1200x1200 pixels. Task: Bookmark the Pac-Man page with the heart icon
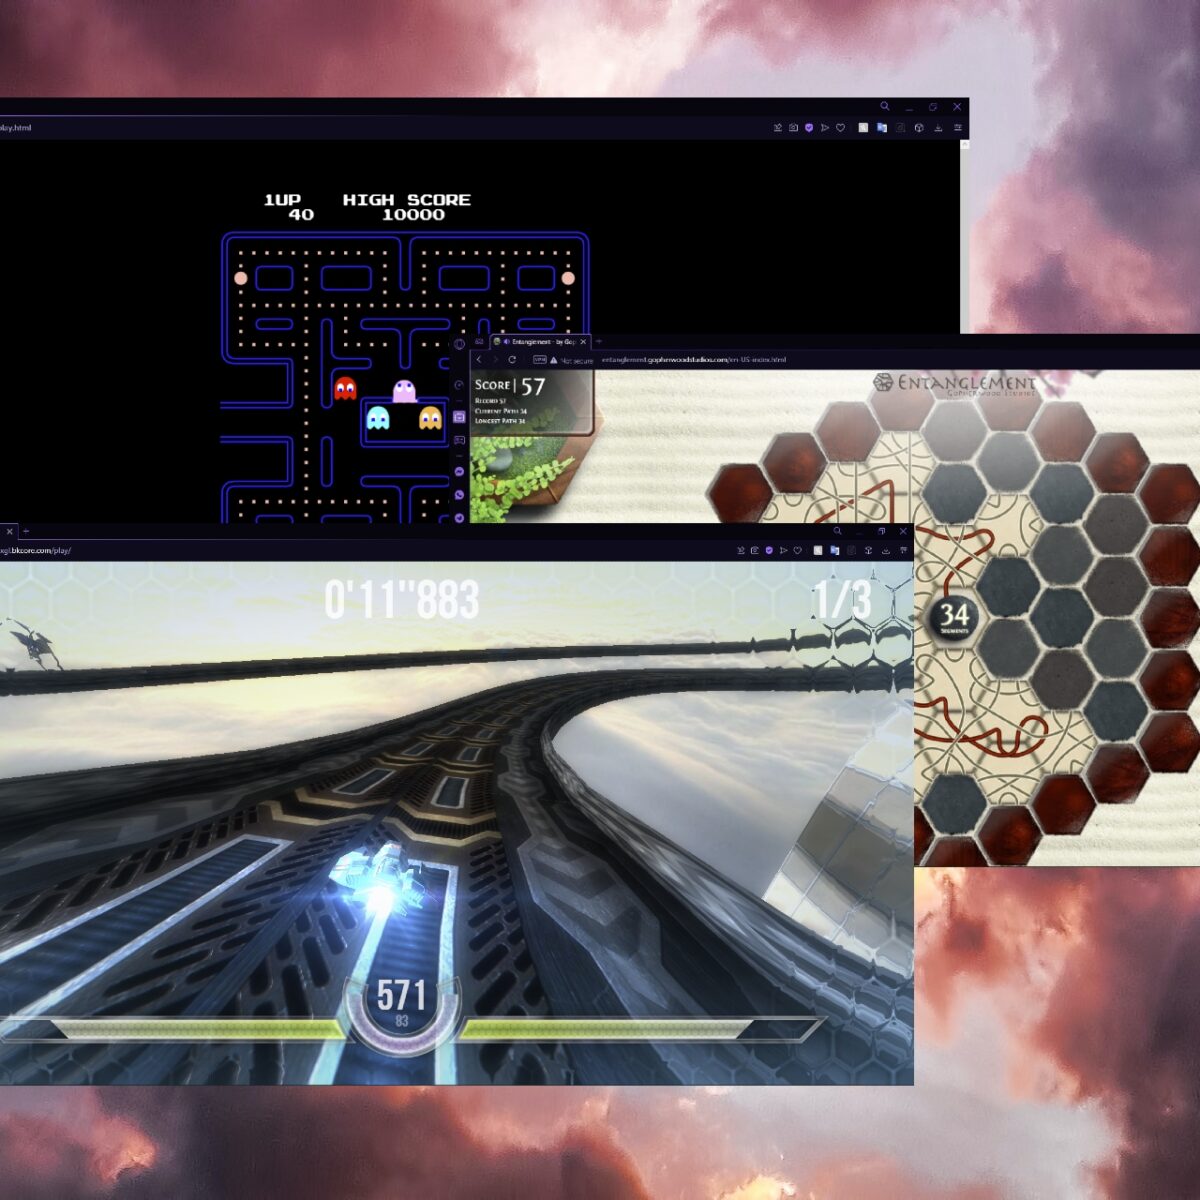pyautogui.click(x=840, y=128)
